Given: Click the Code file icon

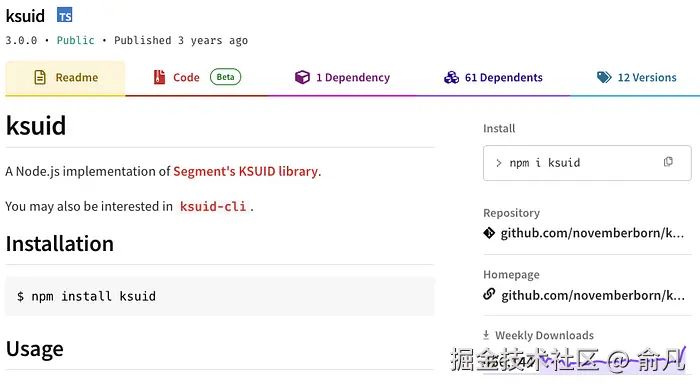Looking at the screenshot, I should coord(159,77).
